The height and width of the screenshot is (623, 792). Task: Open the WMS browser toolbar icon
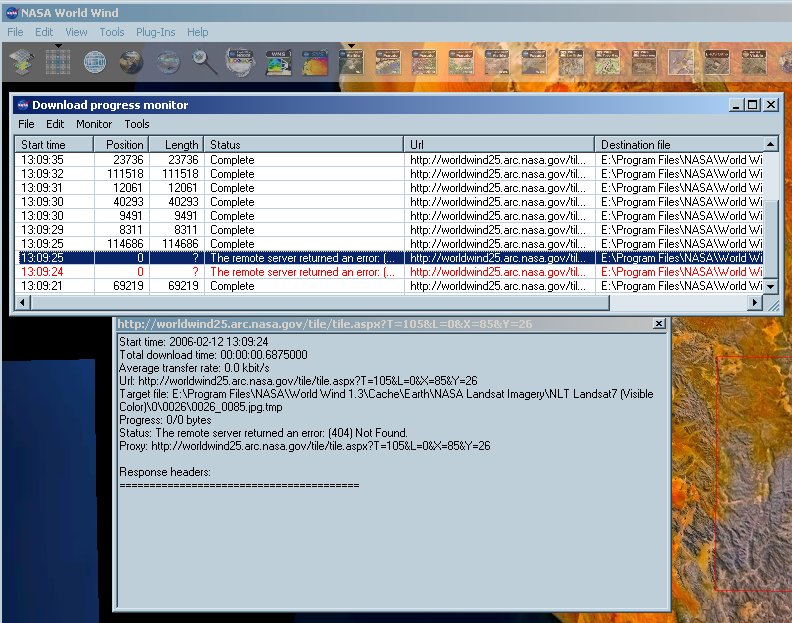click(278, 63)
